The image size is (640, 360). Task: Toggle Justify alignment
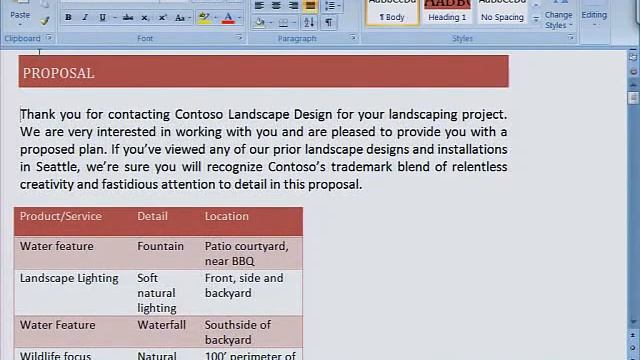[310, 5]
